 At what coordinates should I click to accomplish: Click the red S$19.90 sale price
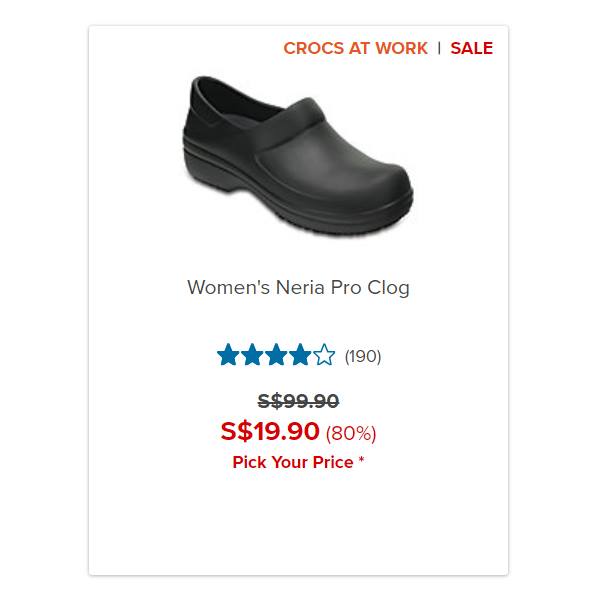(270, 431)
